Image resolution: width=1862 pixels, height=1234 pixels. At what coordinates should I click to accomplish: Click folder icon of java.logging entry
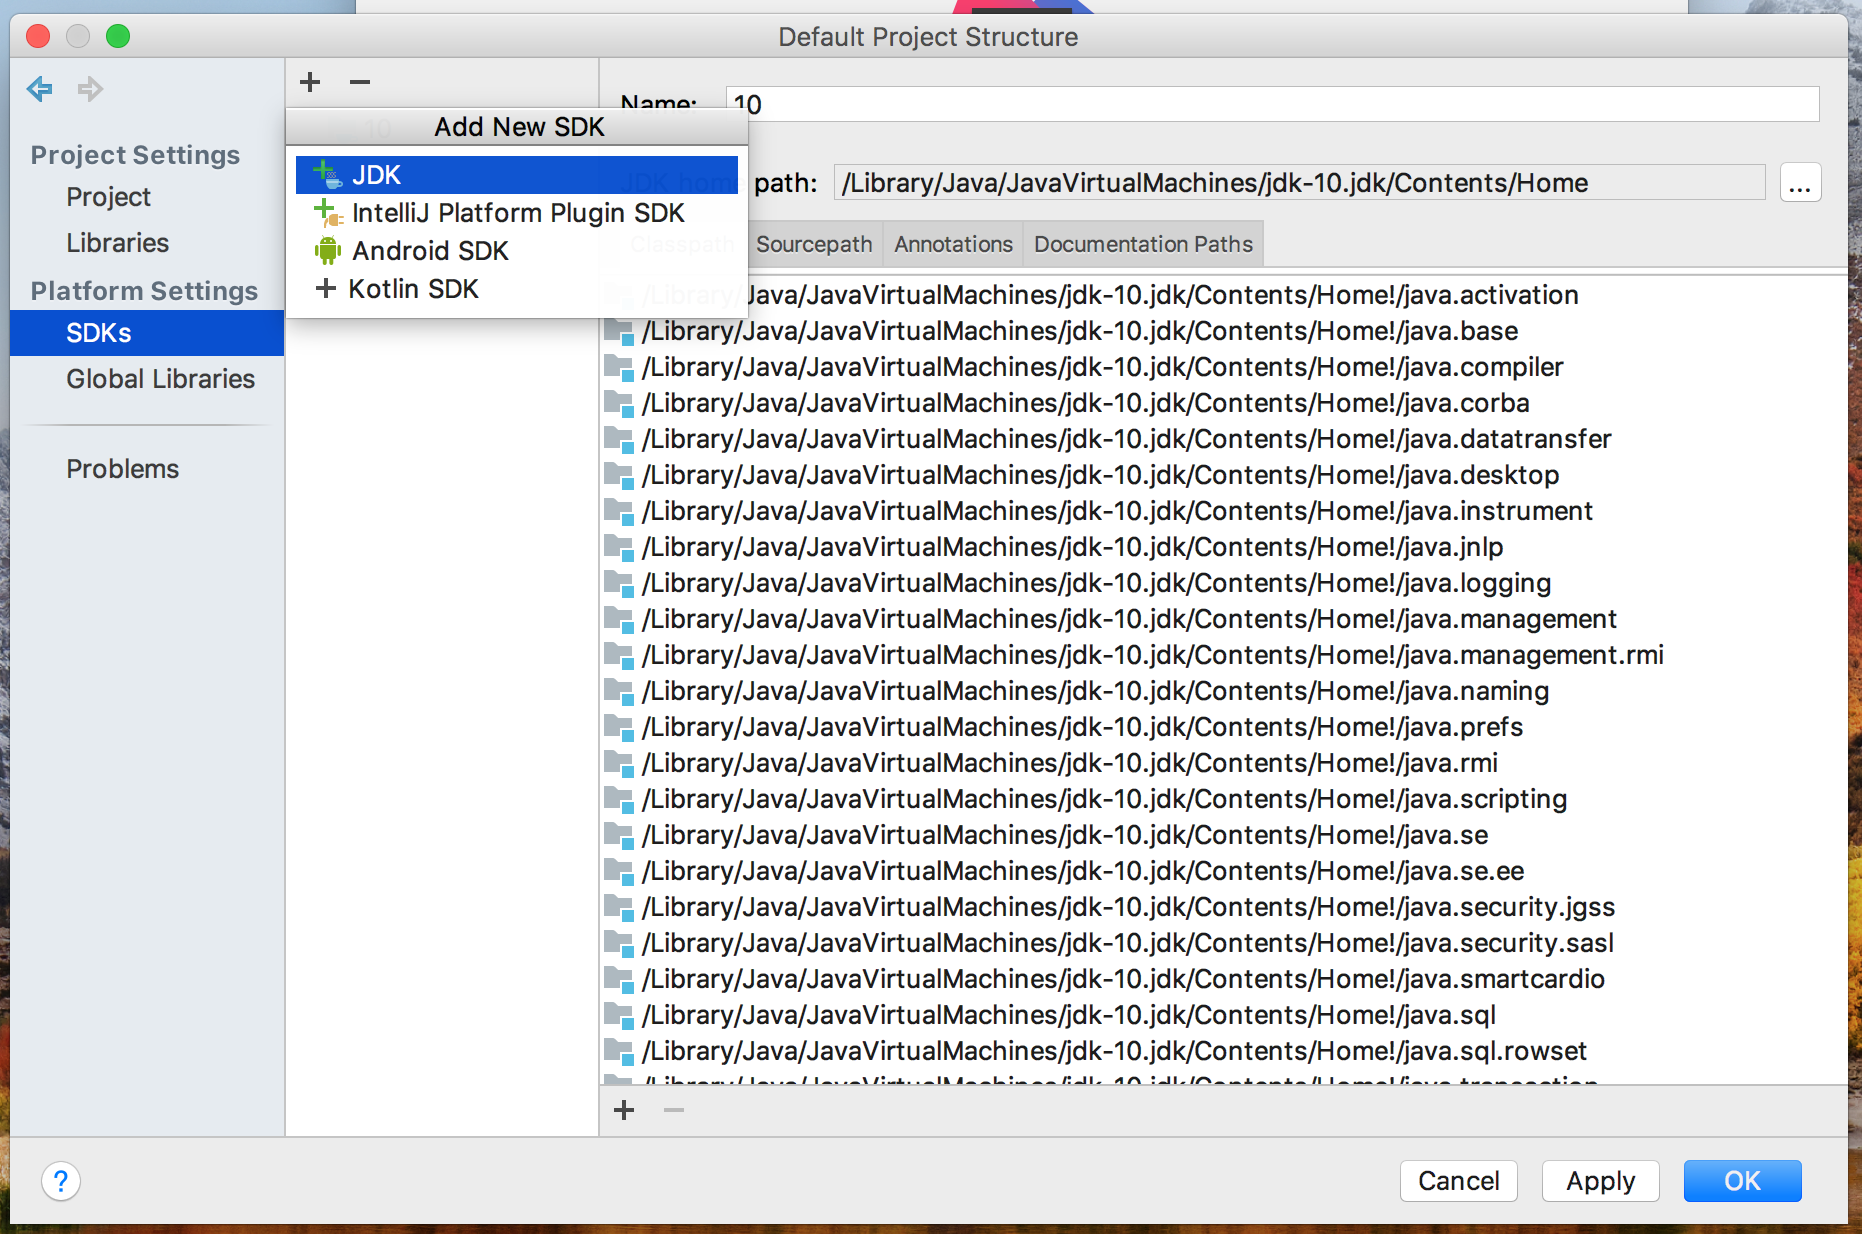coord(619,584)
